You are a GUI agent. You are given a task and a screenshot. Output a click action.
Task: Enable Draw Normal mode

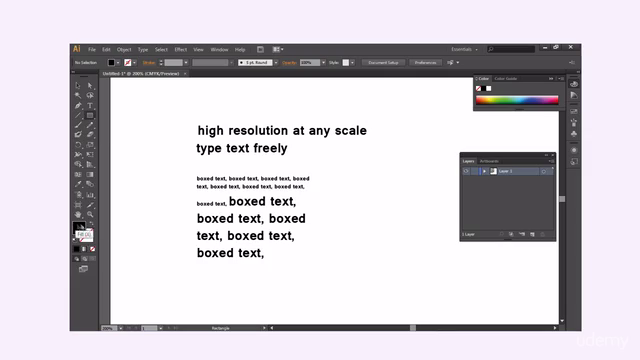(x=77, y=259)
